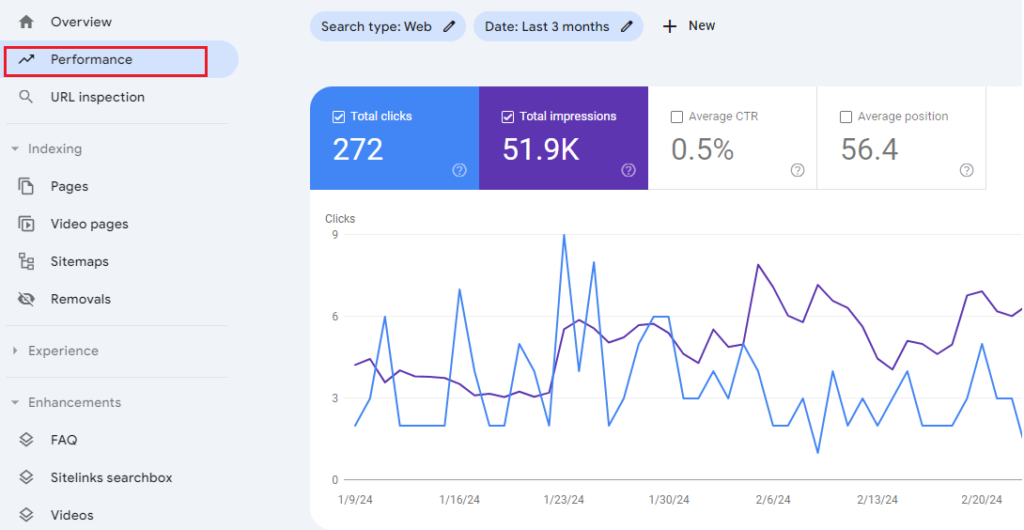Select Performance in the sidebar
This screenshot has height=530, width=1024.
[121, 59]
